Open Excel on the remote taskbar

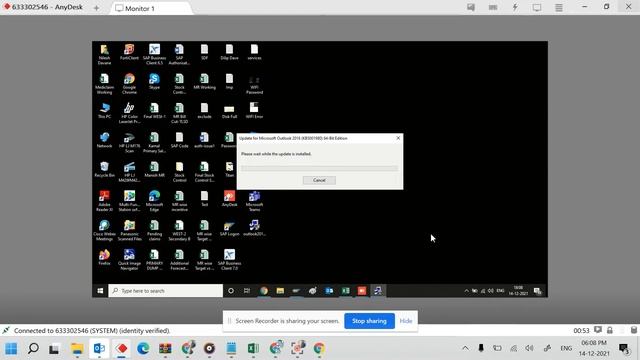coord(345,291)
